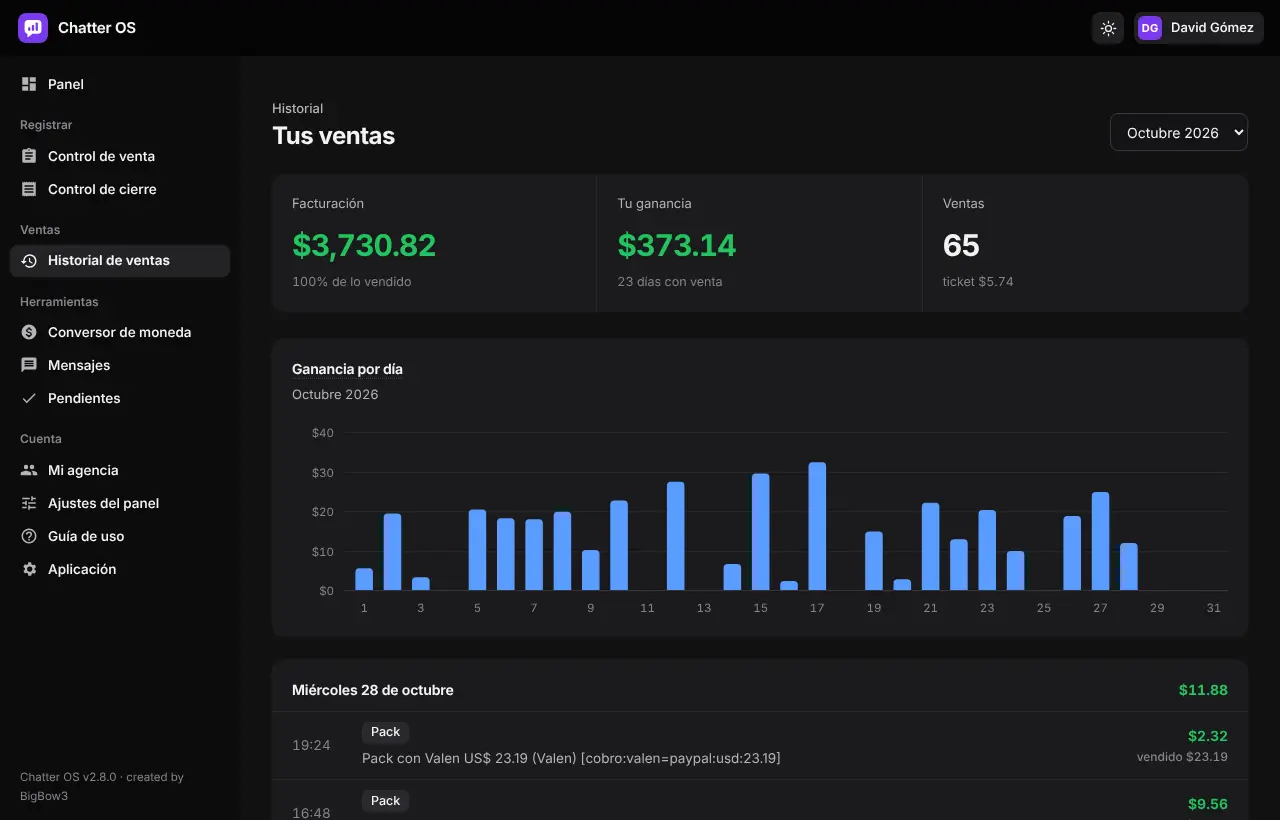Click the Pack con Valen US$ 23.19 description

pos(571,758)
